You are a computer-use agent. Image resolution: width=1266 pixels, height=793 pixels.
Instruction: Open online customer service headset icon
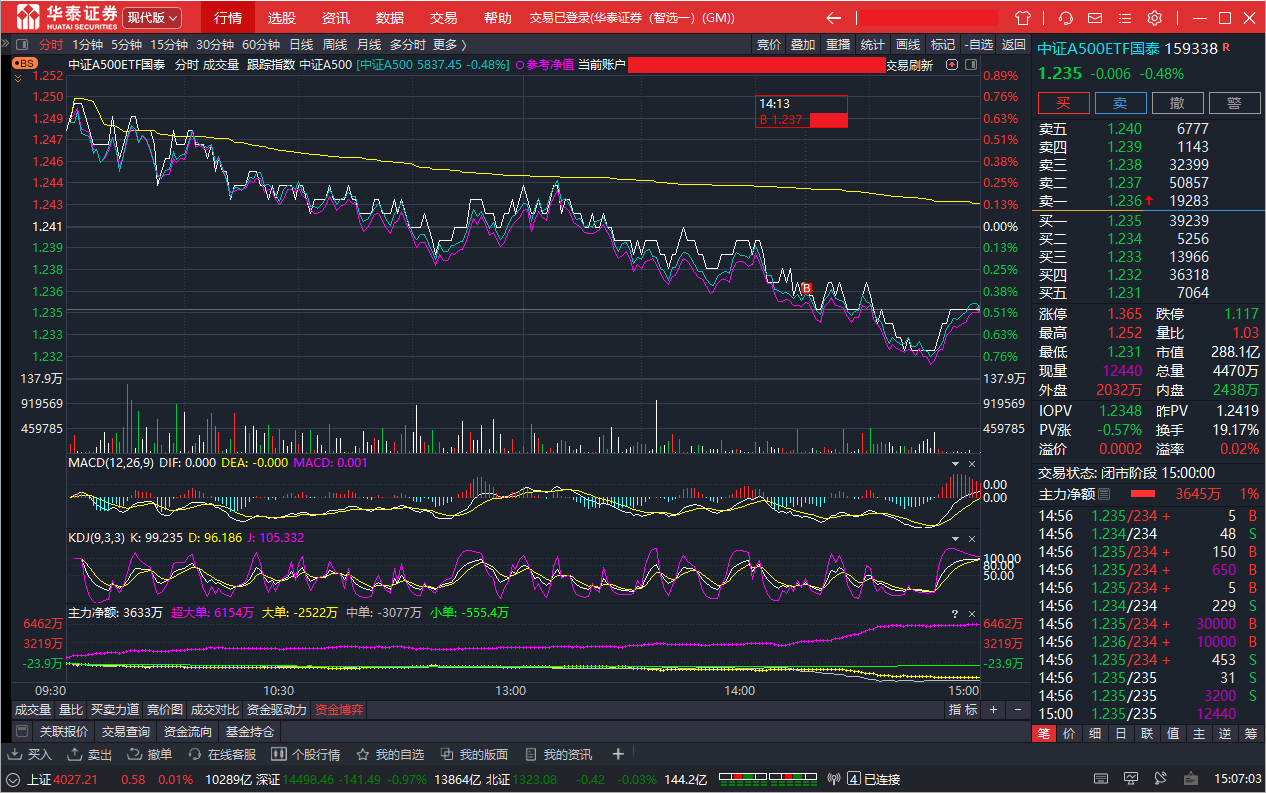1066,18
